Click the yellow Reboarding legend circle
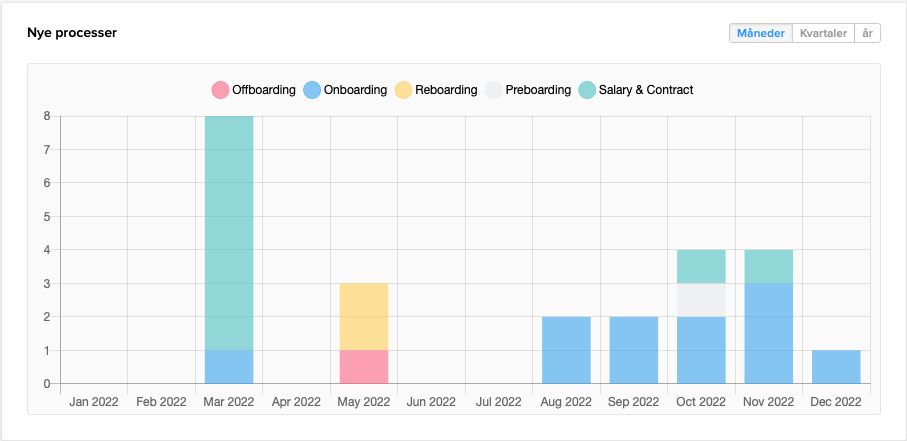Image resolution: width=907 pixels, height=441 pixels. (404, 90)
